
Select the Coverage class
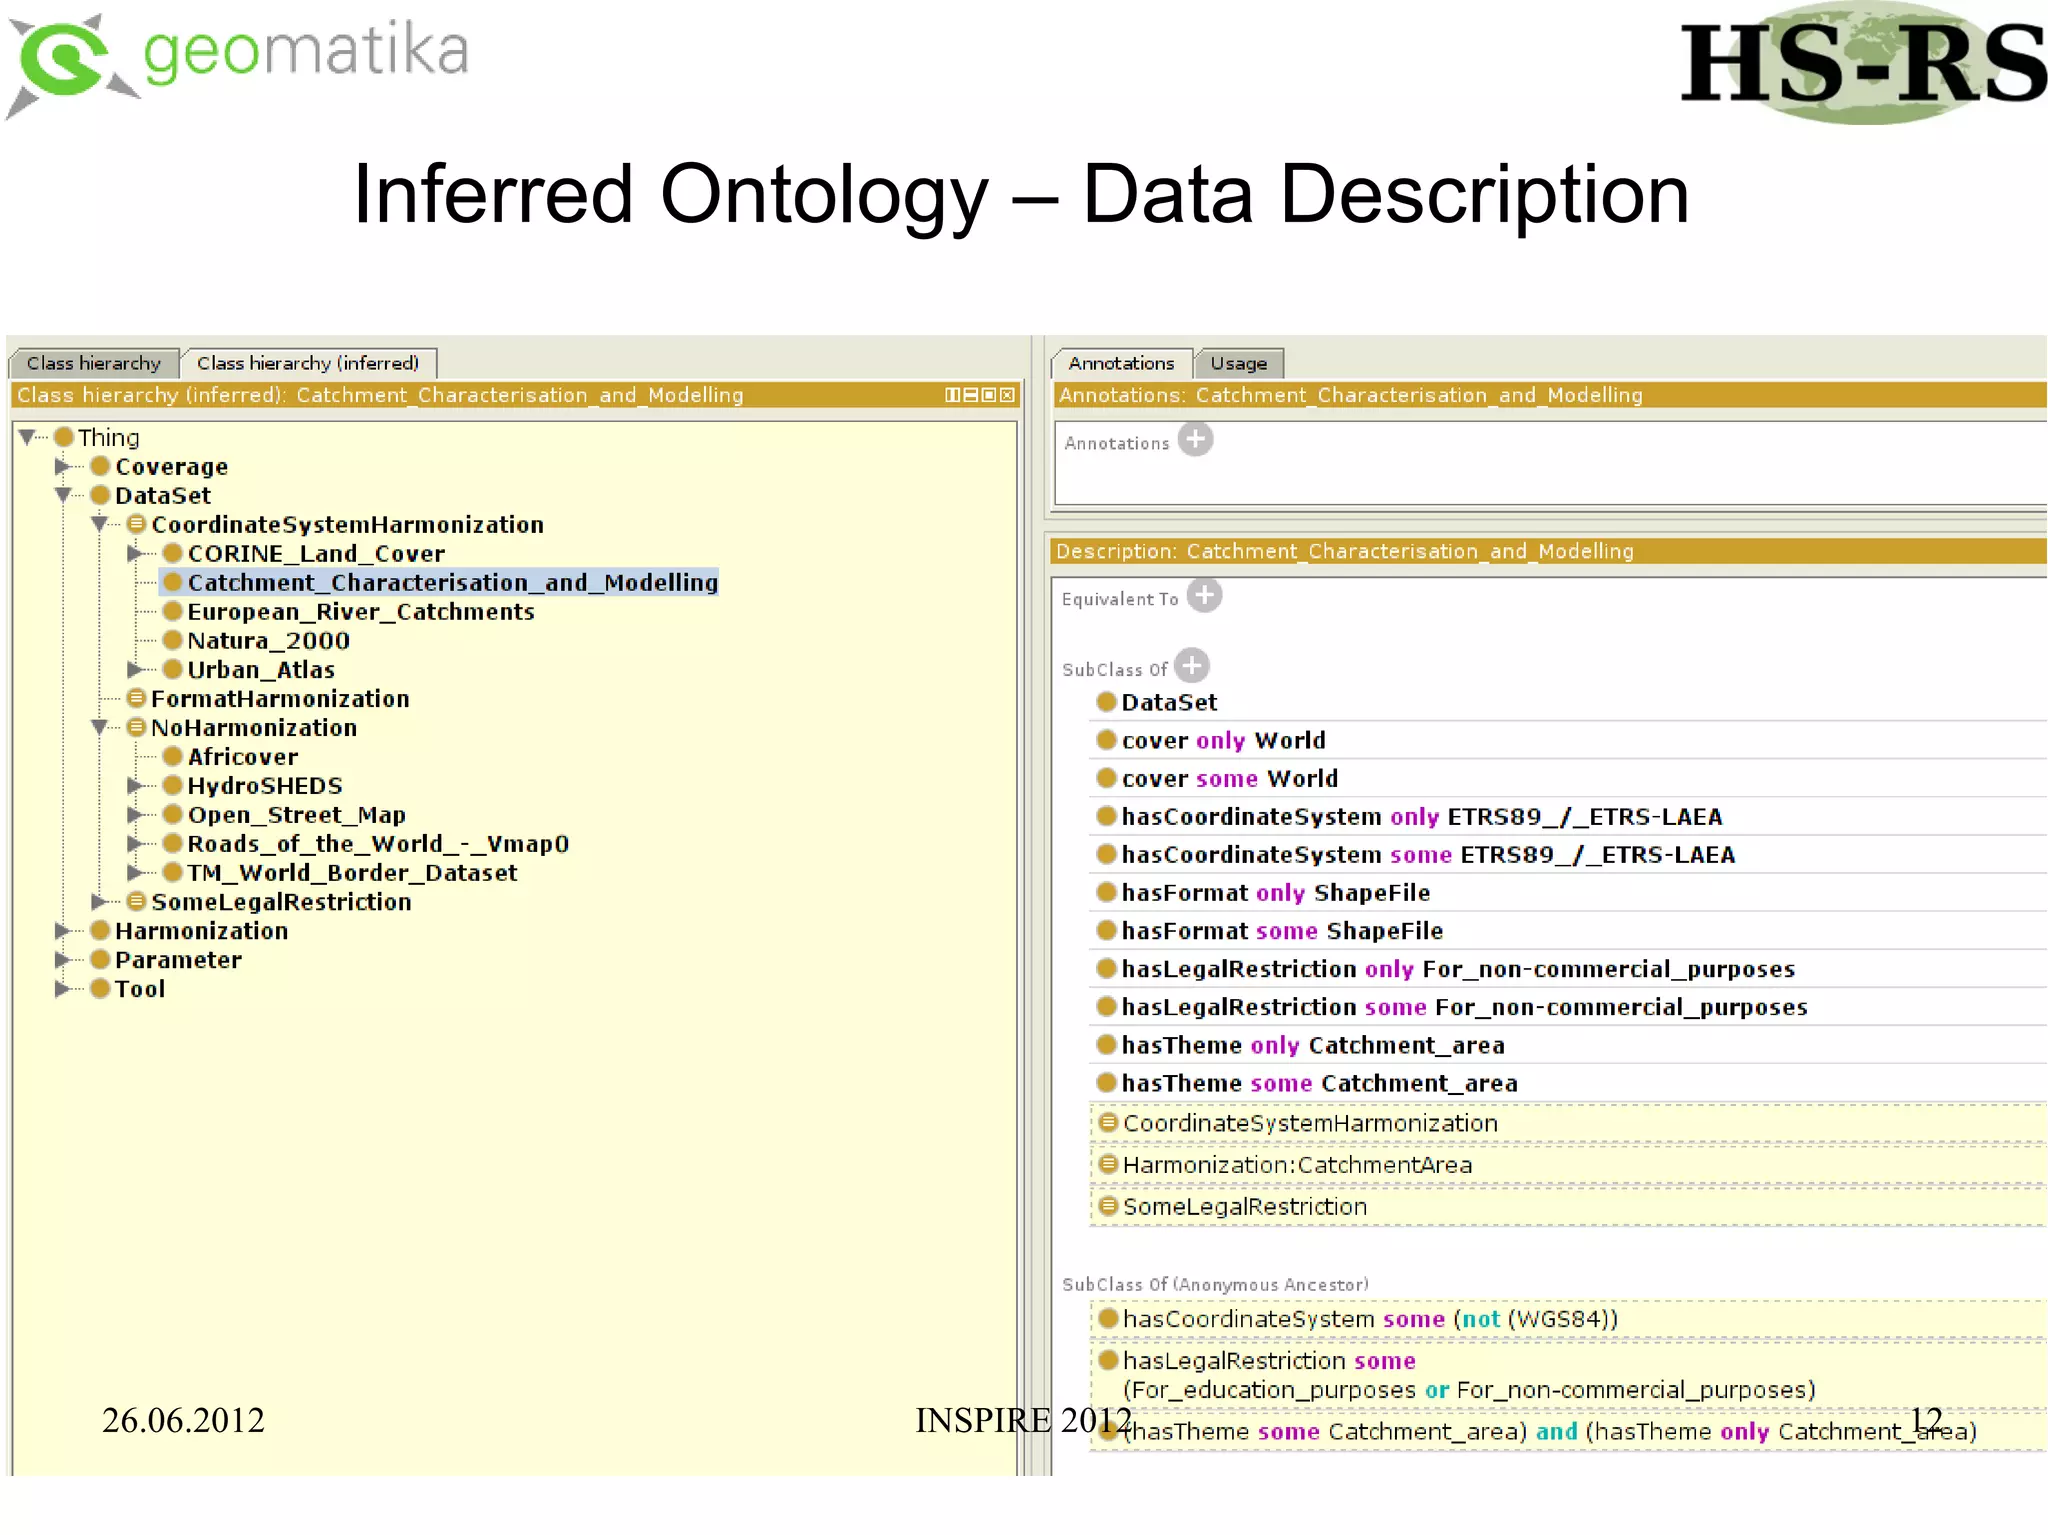pyautogui.click(x=160, y=466)
